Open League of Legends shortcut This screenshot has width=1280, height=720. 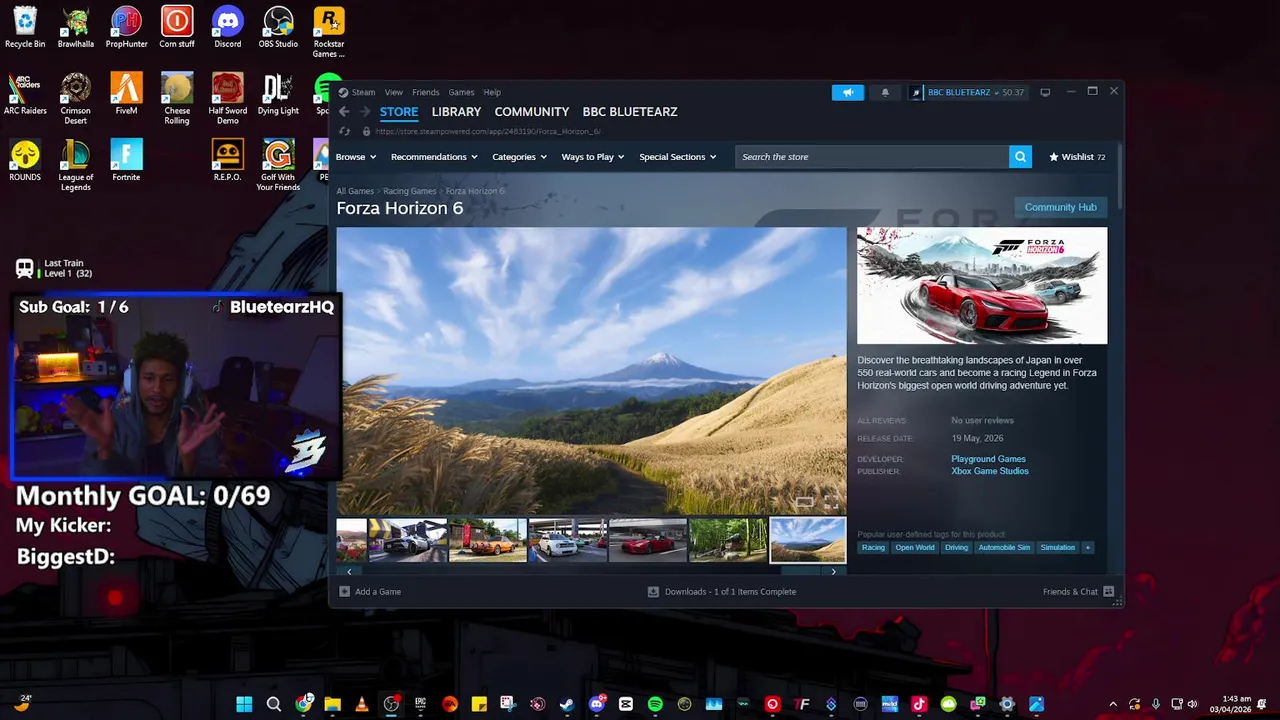click(76, 166)
